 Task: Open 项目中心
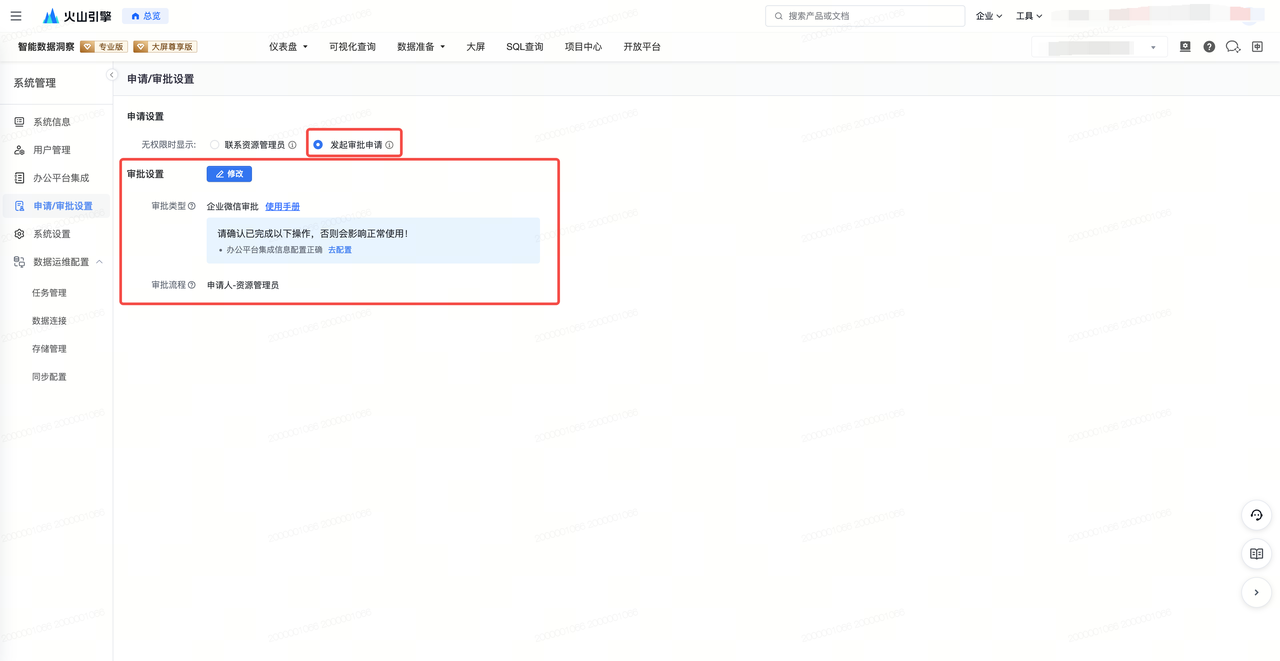(x=583, y=47)
